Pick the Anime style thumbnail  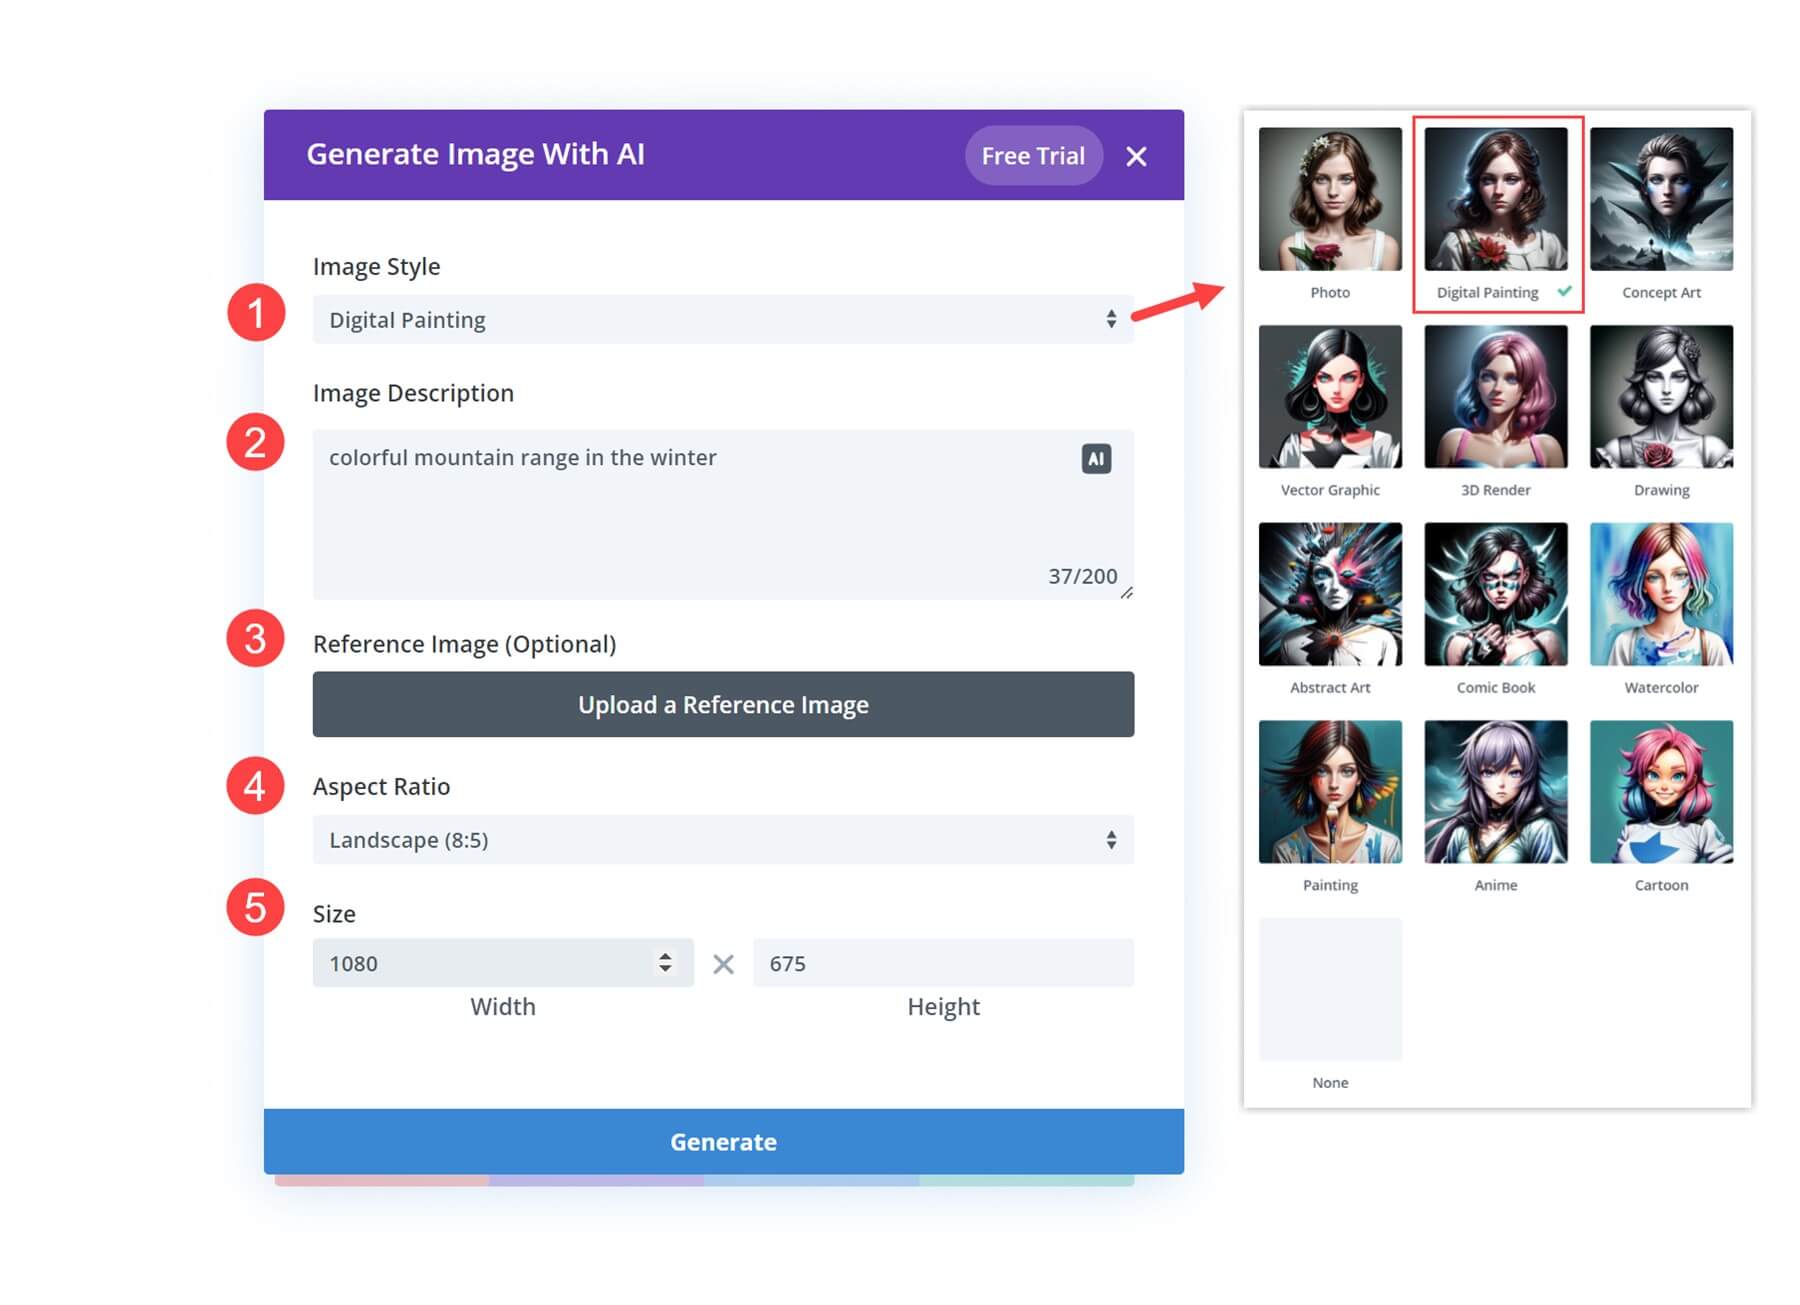coord(1496,791)
